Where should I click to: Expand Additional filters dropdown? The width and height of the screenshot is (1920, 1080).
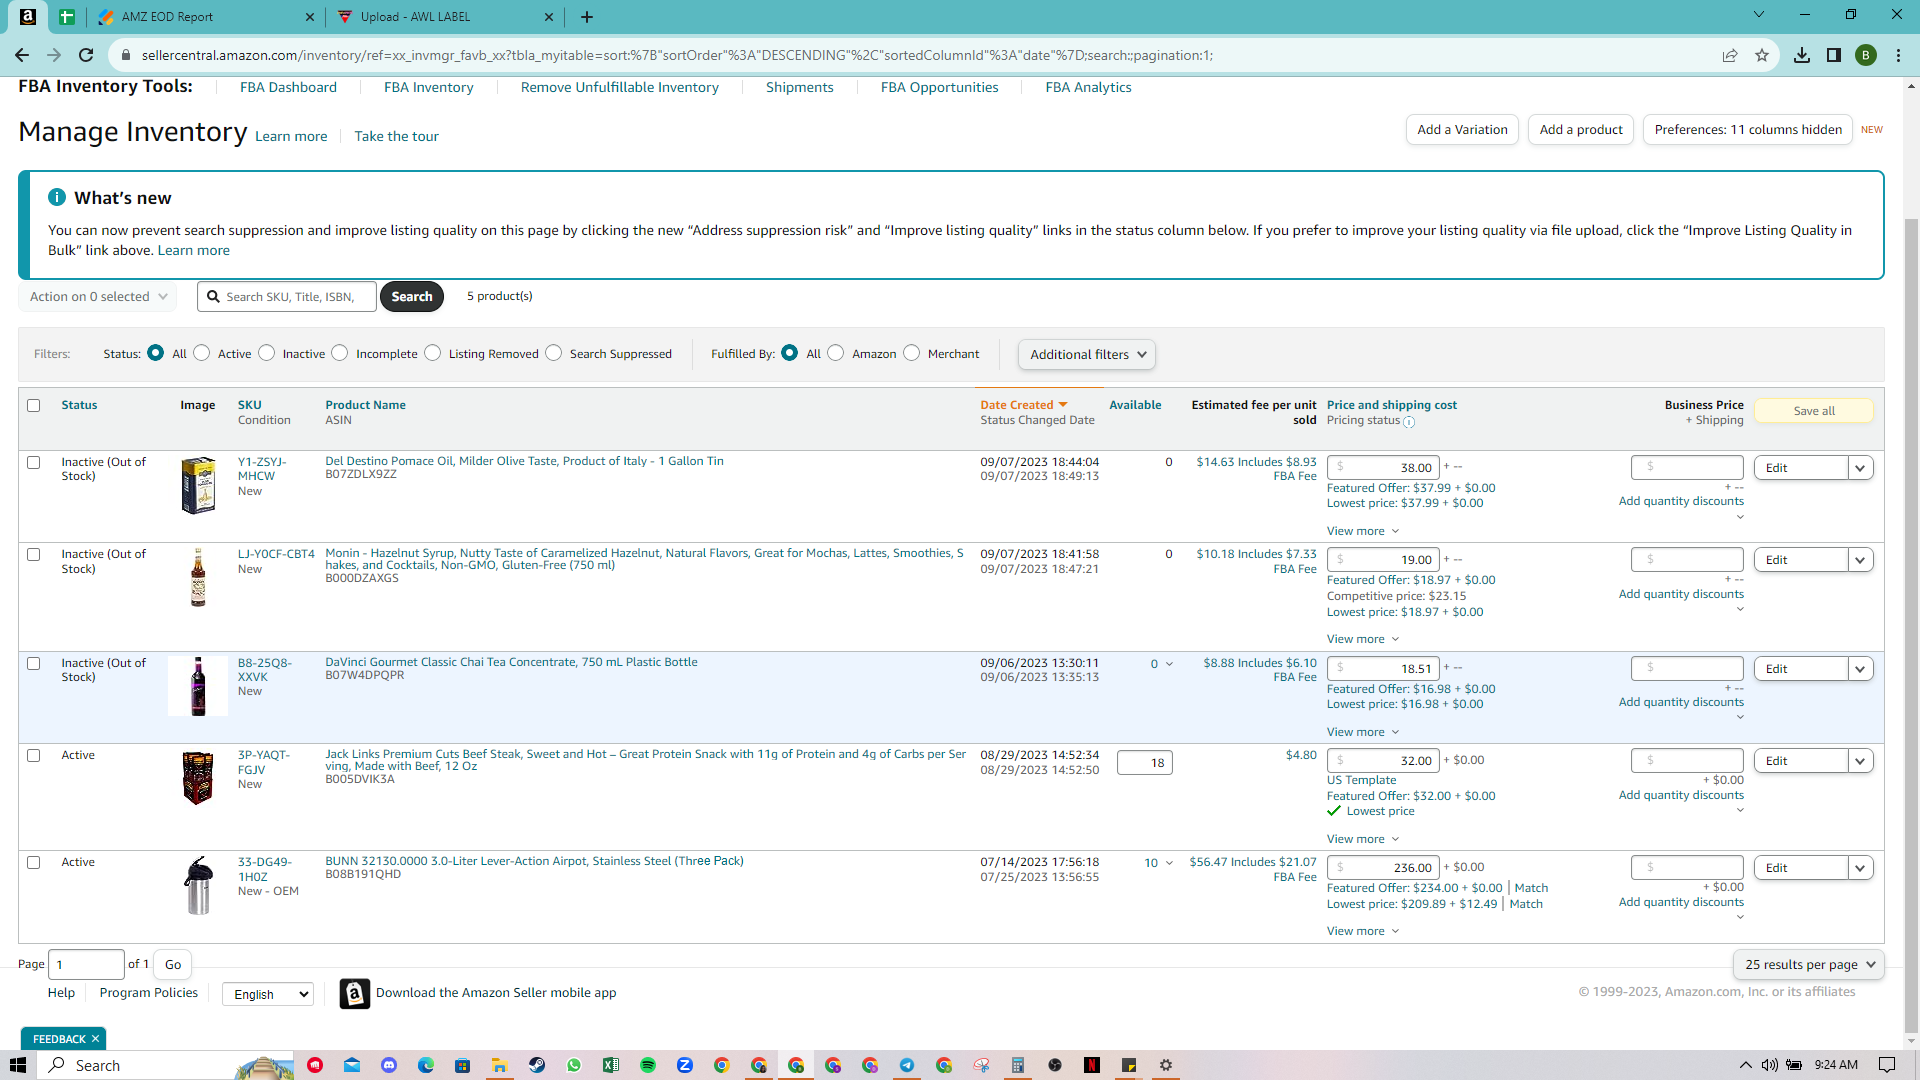click(1087, 355)
